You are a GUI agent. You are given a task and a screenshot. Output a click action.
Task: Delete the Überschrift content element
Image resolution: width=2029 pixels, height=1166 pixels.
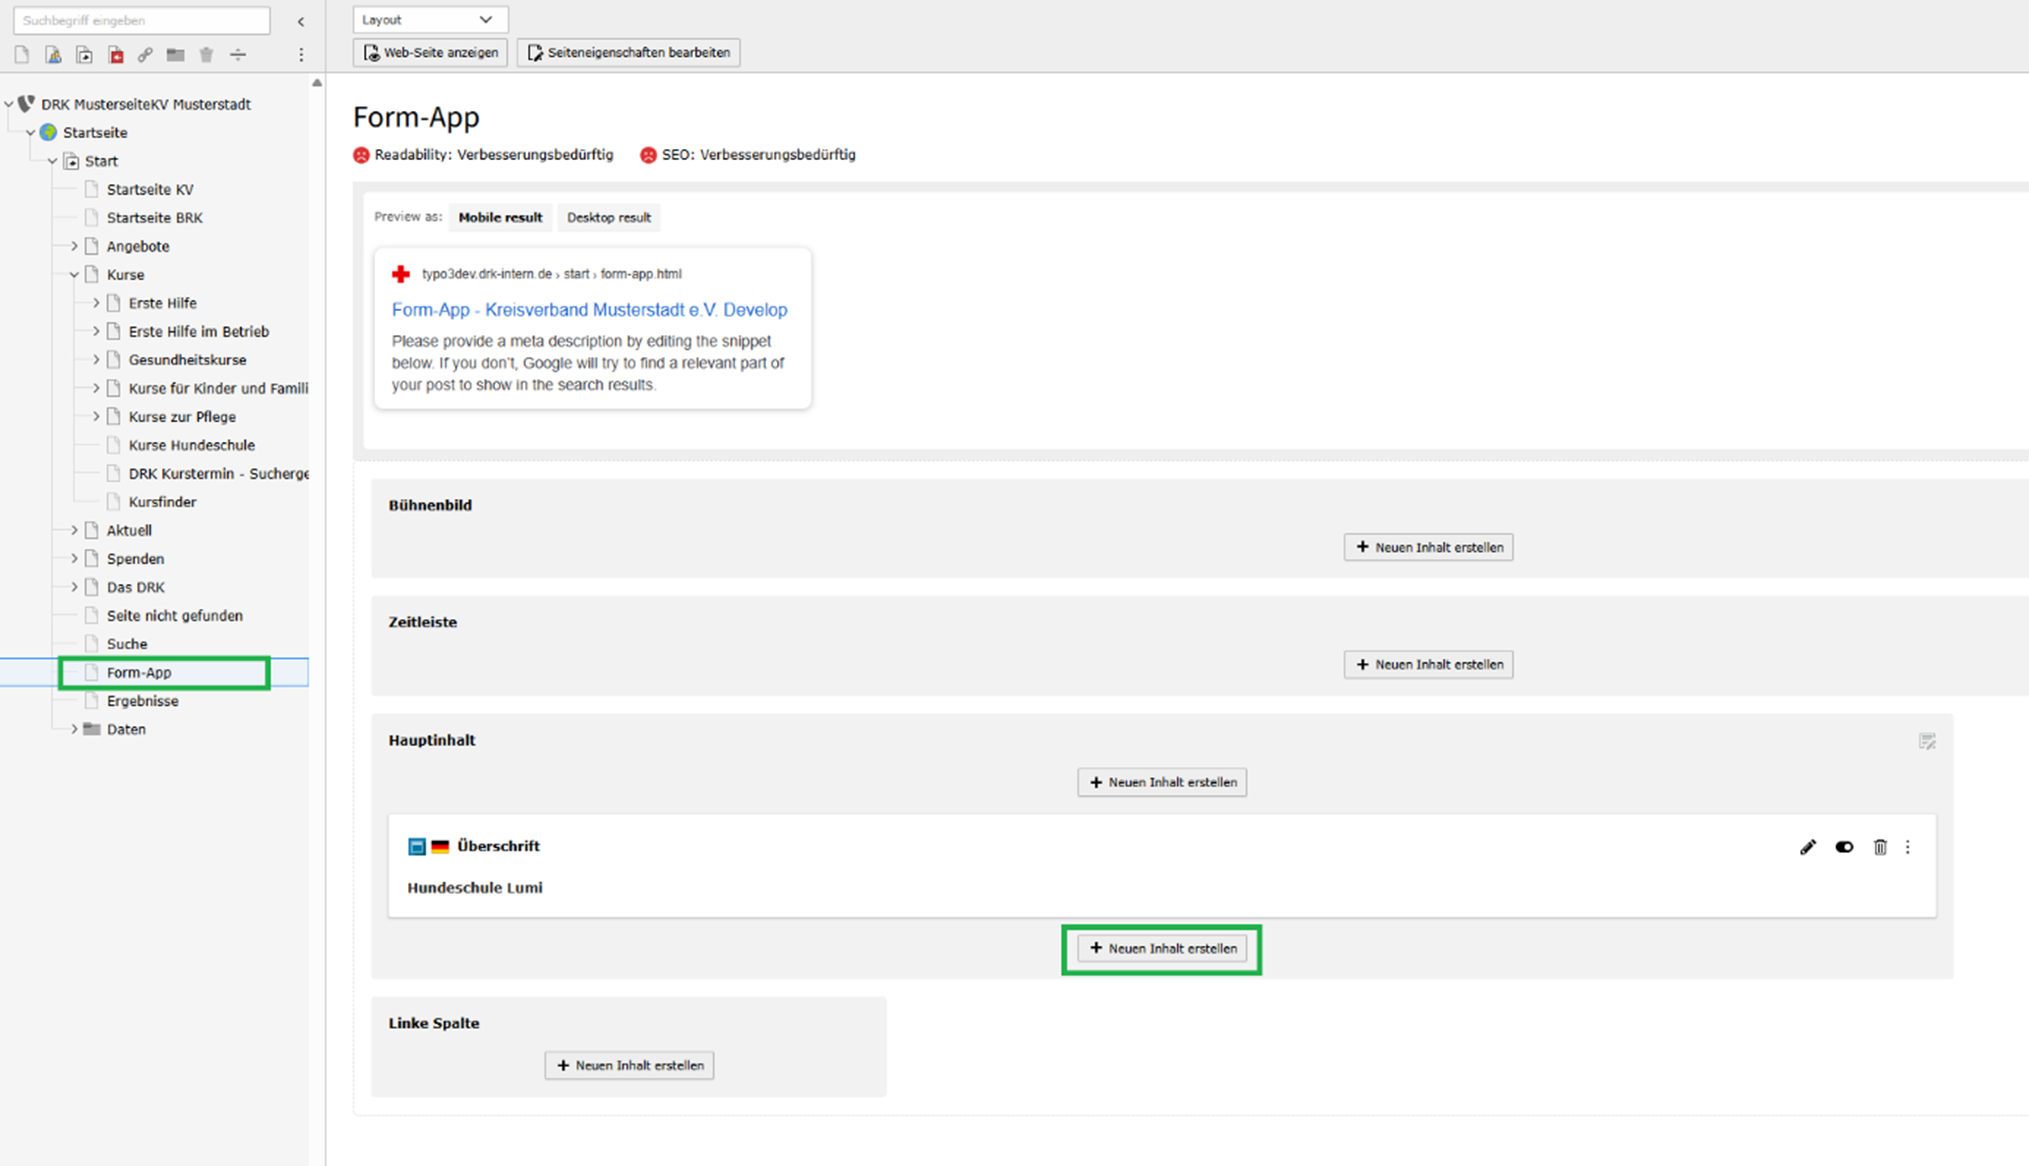pyautogui.click(x=1879, y=847)
